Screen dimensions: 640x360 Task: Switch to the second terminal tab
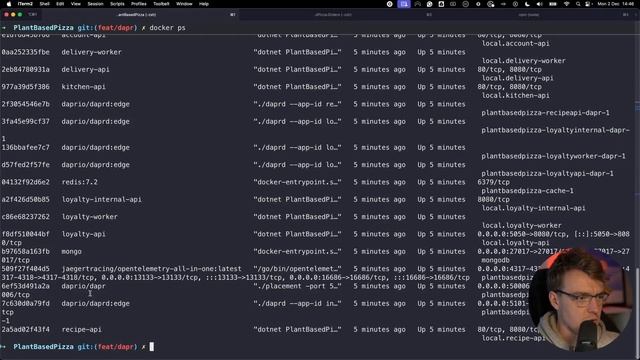pos(333,14)
